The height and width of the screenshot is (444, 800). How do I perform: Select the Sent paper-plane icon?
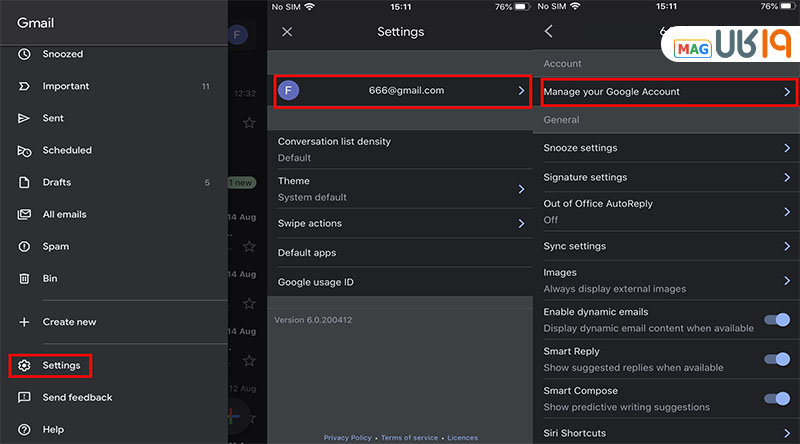click(x=24, y=118)
